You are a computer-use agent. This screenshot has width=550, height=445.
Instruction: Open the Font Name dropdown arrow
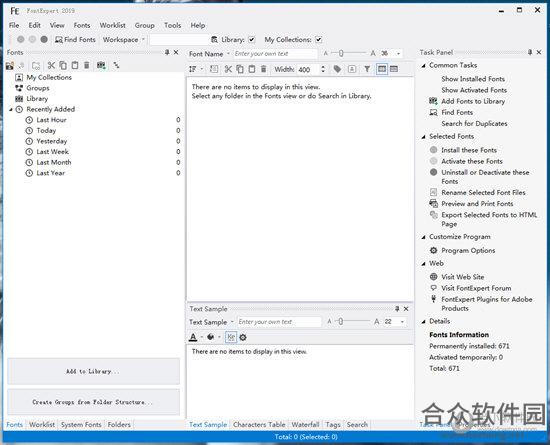point(228,54)
